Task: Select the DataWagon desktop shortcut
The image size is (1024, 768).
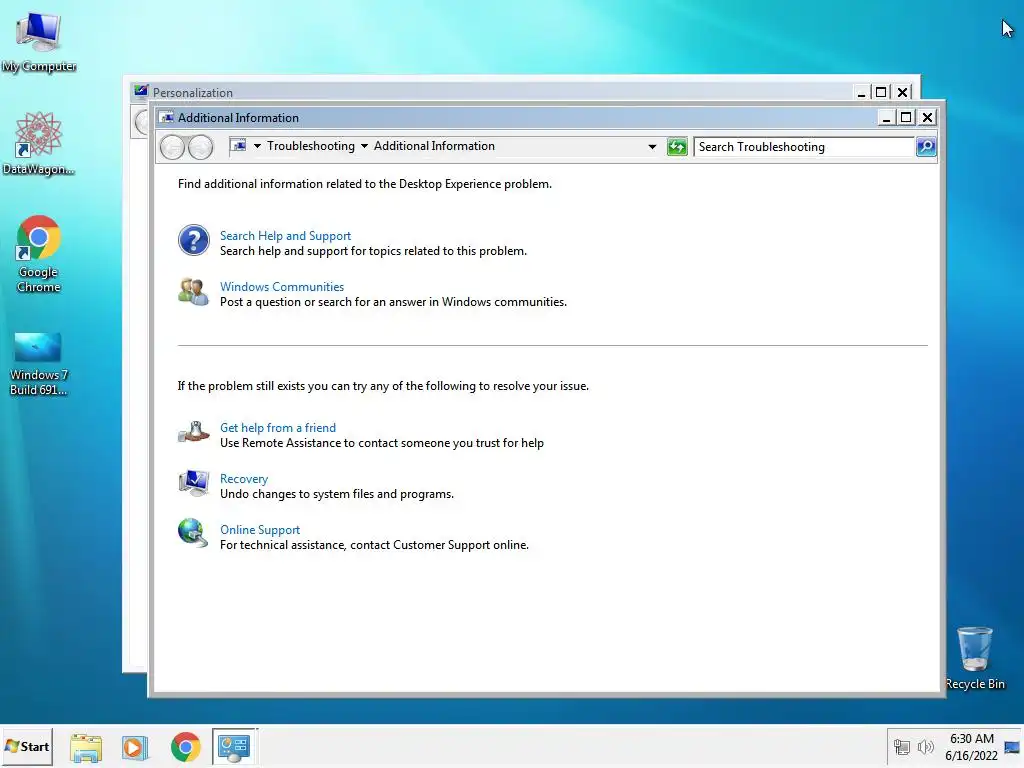Action: [x=39, y=144]
